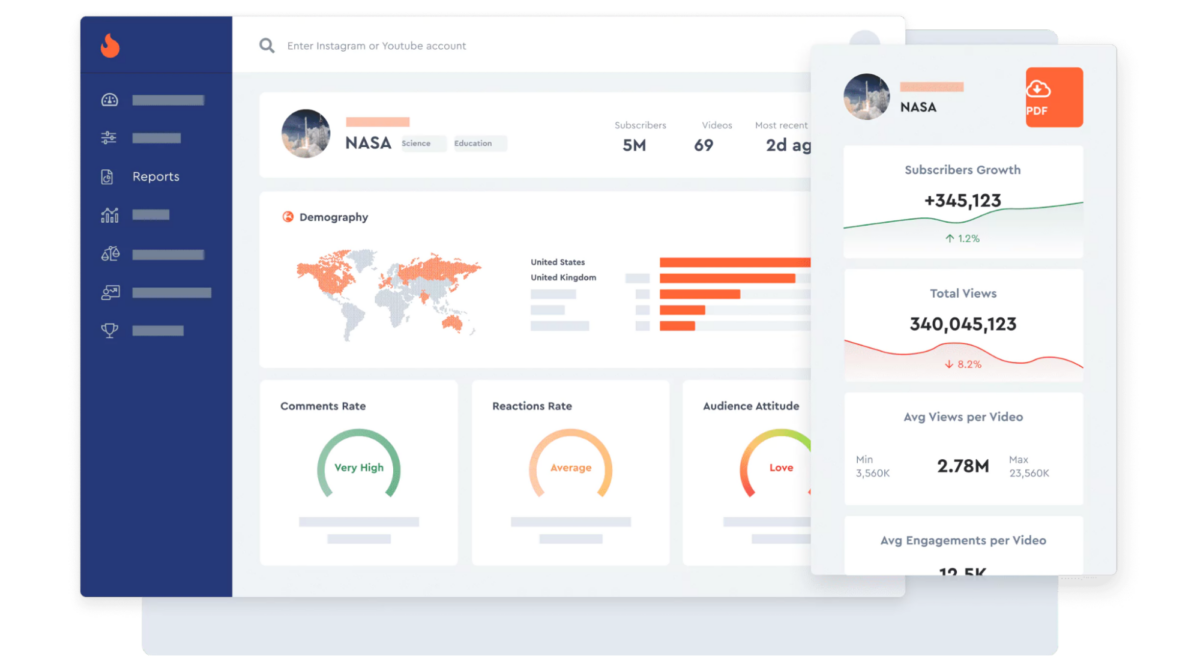Open the comparison scales icon in sidebar
1200x656 pixels.
[109, 253]
